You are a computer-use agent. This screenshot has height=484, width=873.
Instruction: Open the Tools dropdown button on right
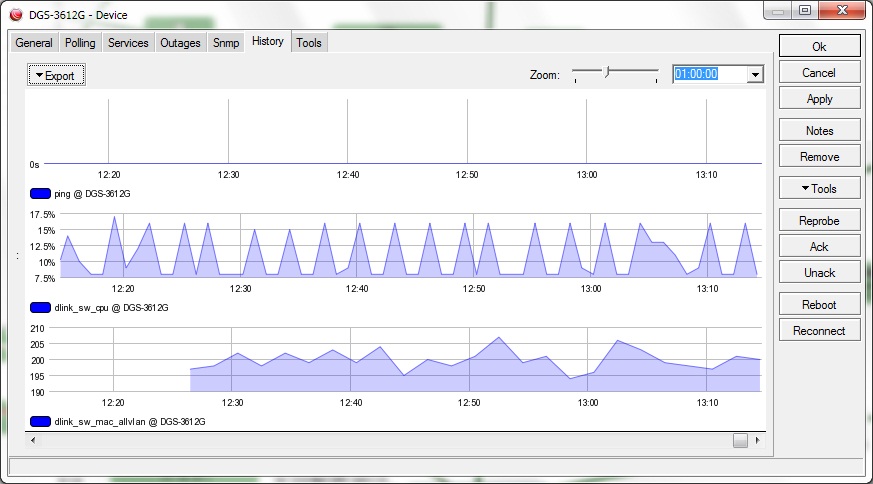819,189
